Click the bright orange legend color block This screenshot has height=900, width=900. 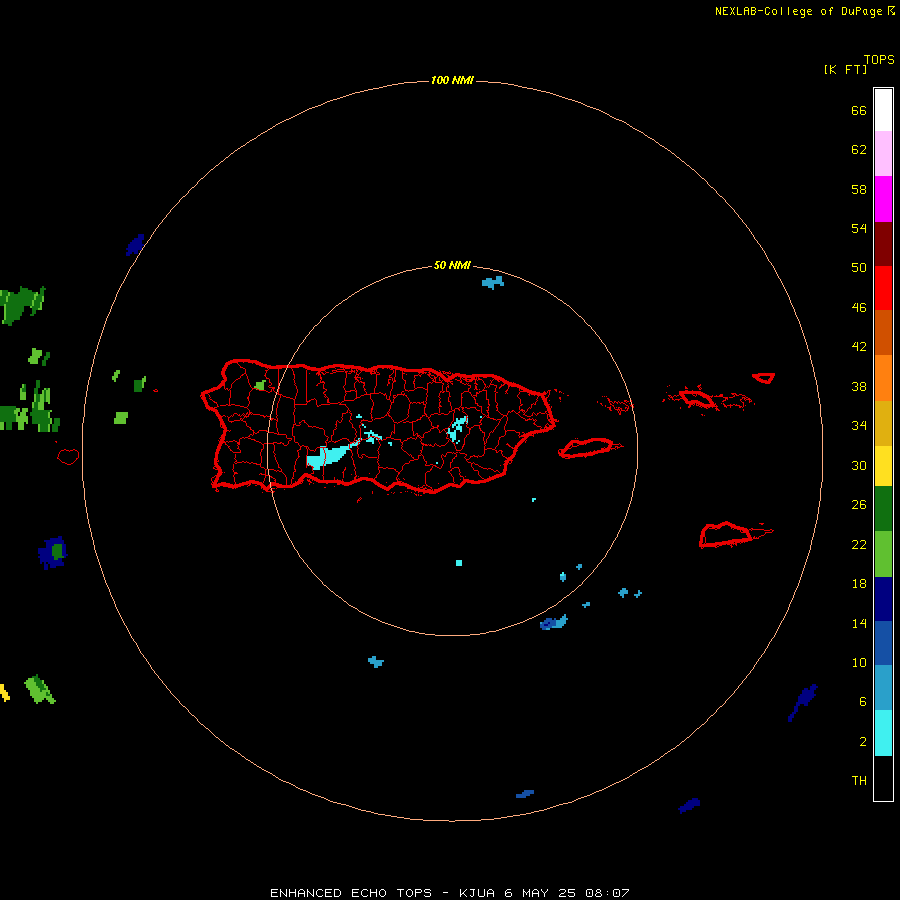pyautogui.click(x=883, y=377)
